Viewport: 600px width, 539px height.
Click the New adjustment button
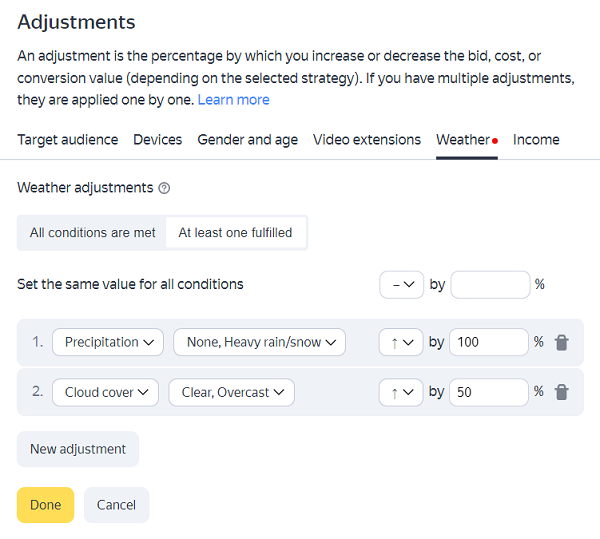78,449
